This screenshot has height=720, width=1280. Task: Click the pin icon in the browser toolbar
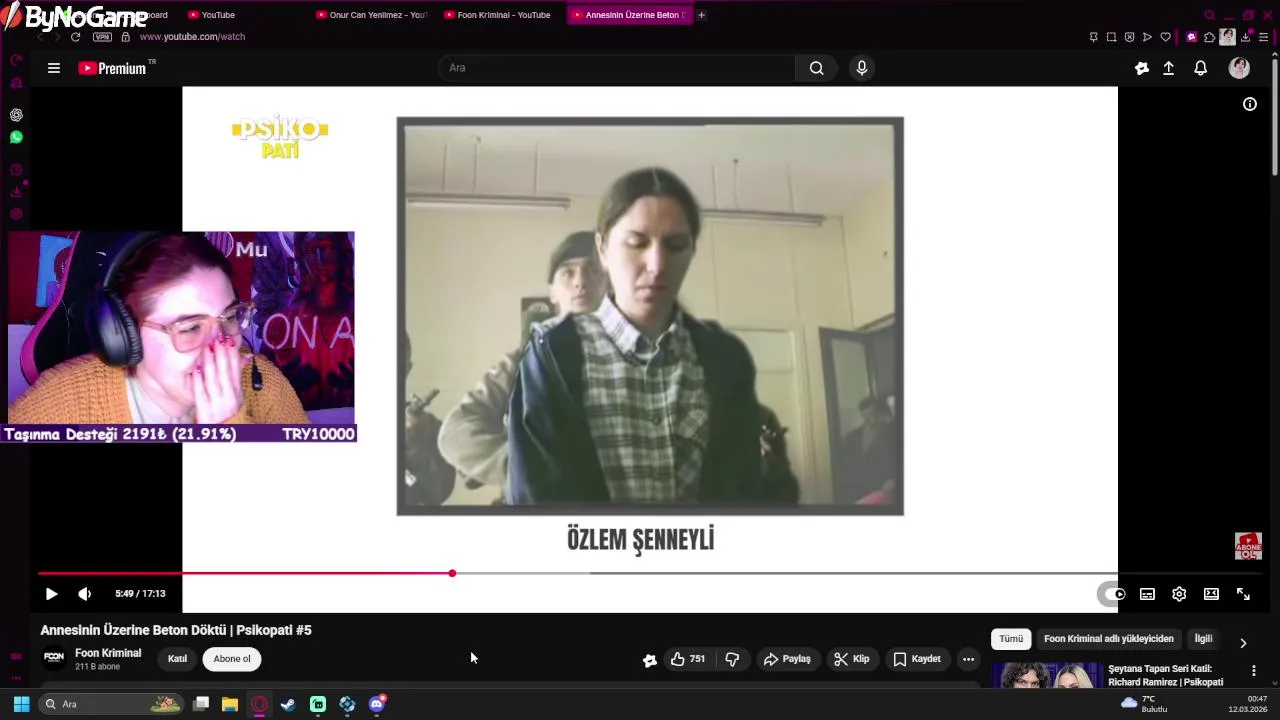1093,37
